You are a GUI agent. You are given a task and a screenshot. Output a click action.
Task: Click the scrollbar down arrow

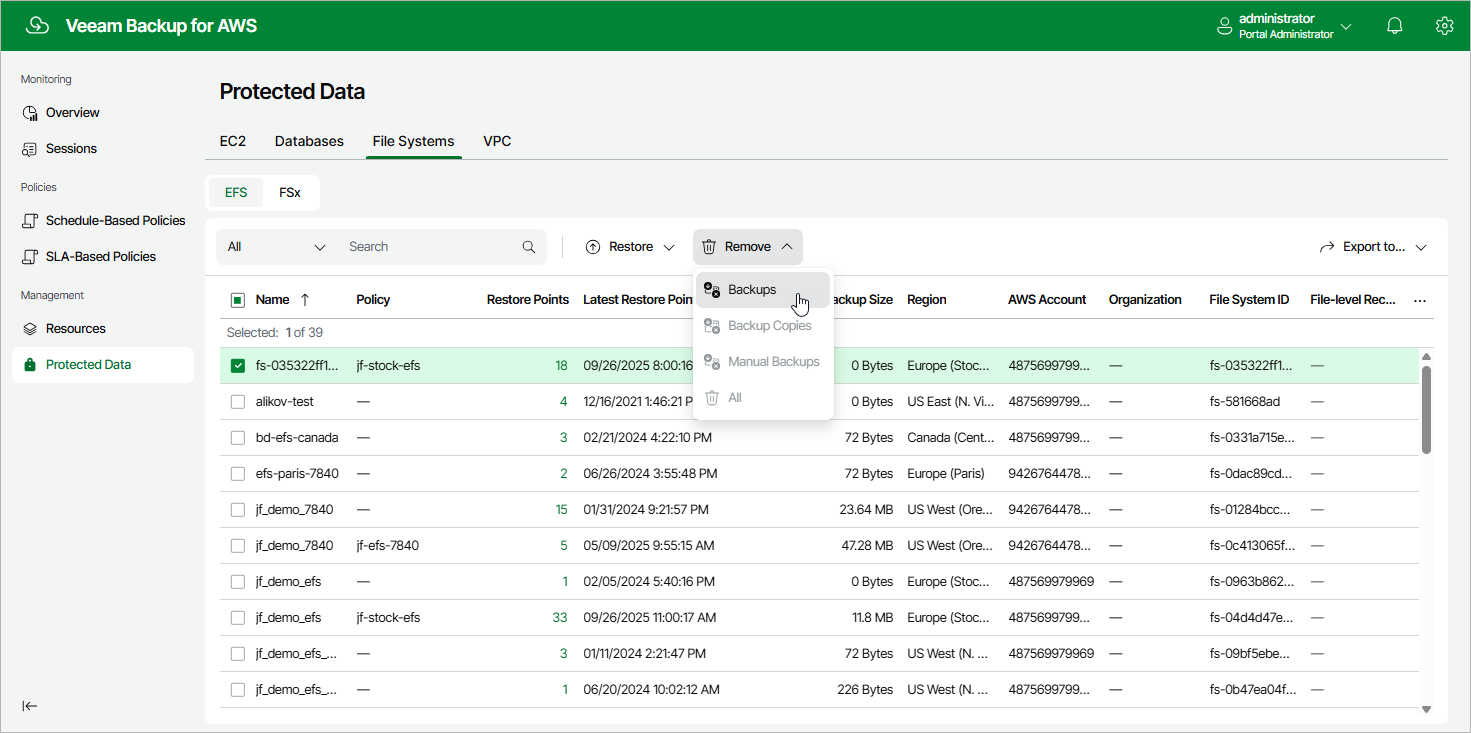(x=1426, y=710)
